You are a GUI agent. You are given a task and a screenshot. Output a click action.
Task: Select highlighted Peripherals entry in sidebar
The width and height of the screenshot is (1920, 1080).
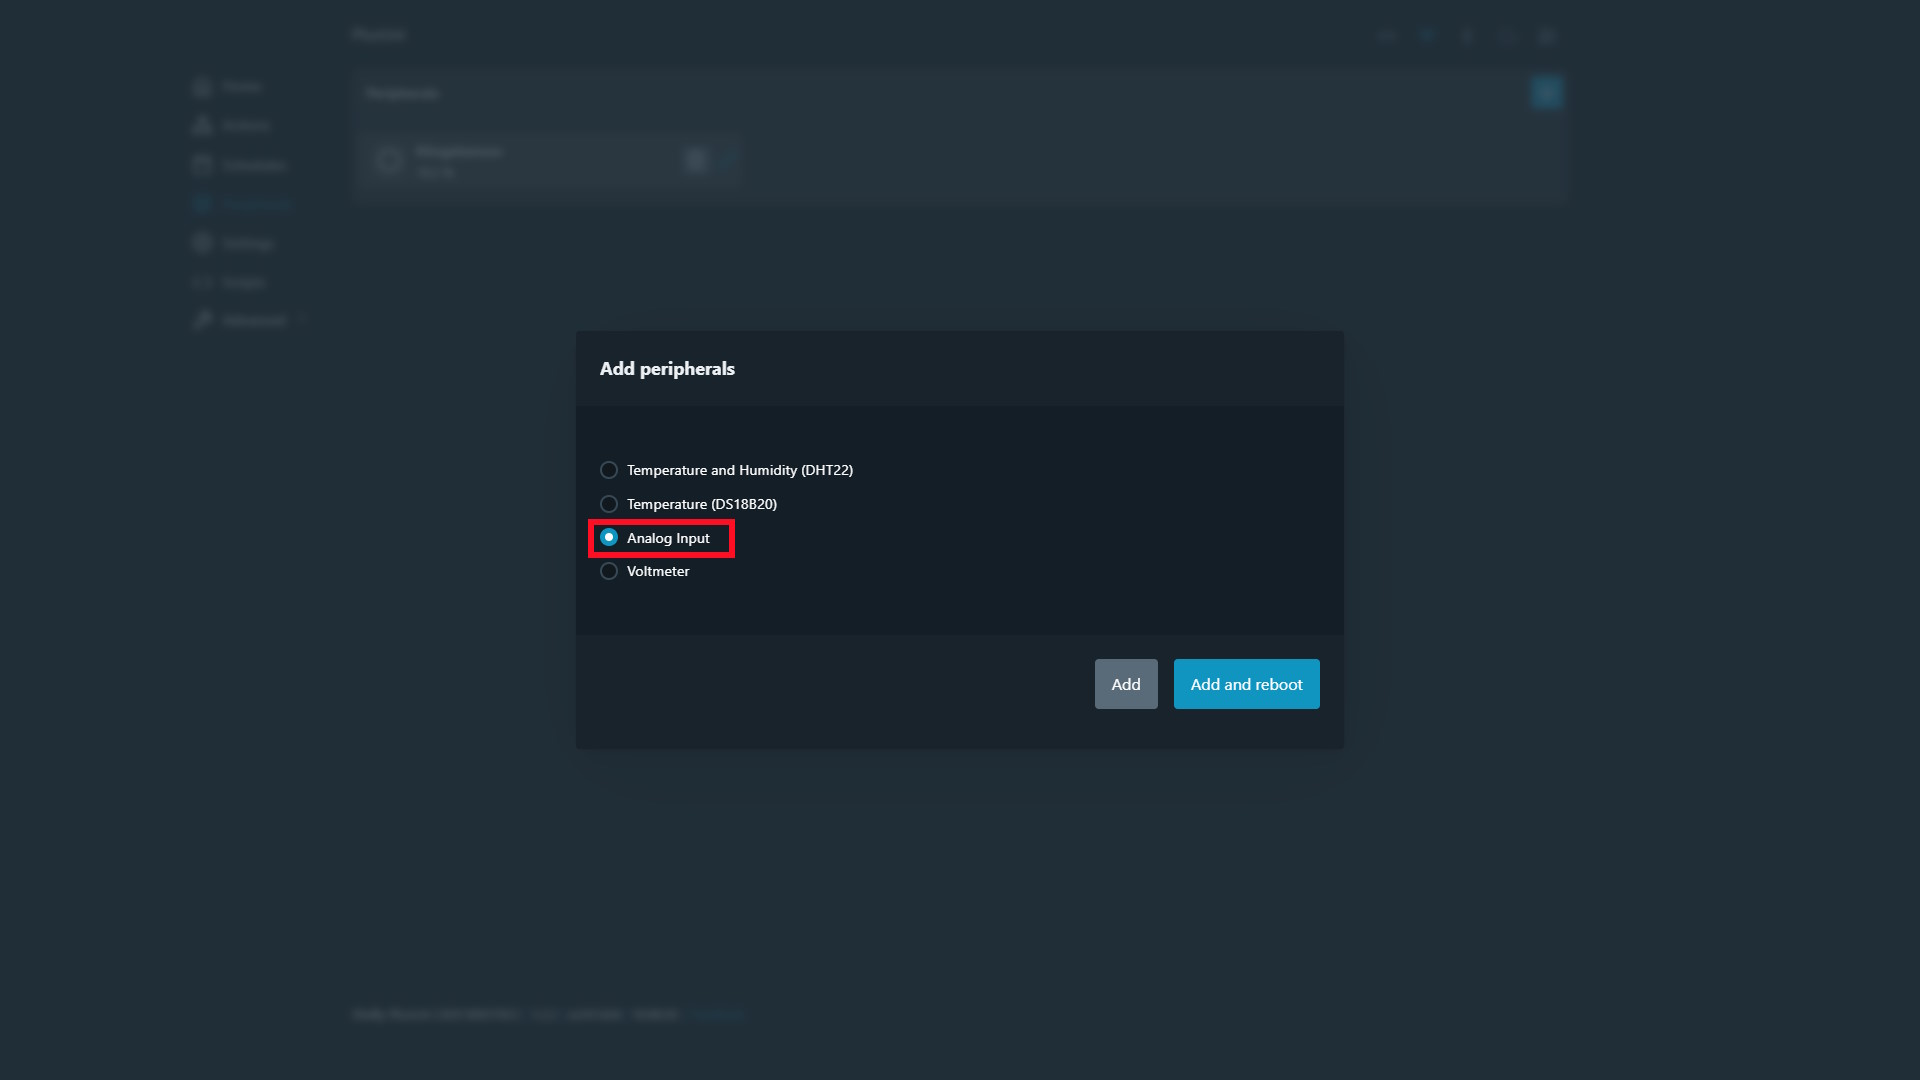pyautogui.click(x=255, y=204)
